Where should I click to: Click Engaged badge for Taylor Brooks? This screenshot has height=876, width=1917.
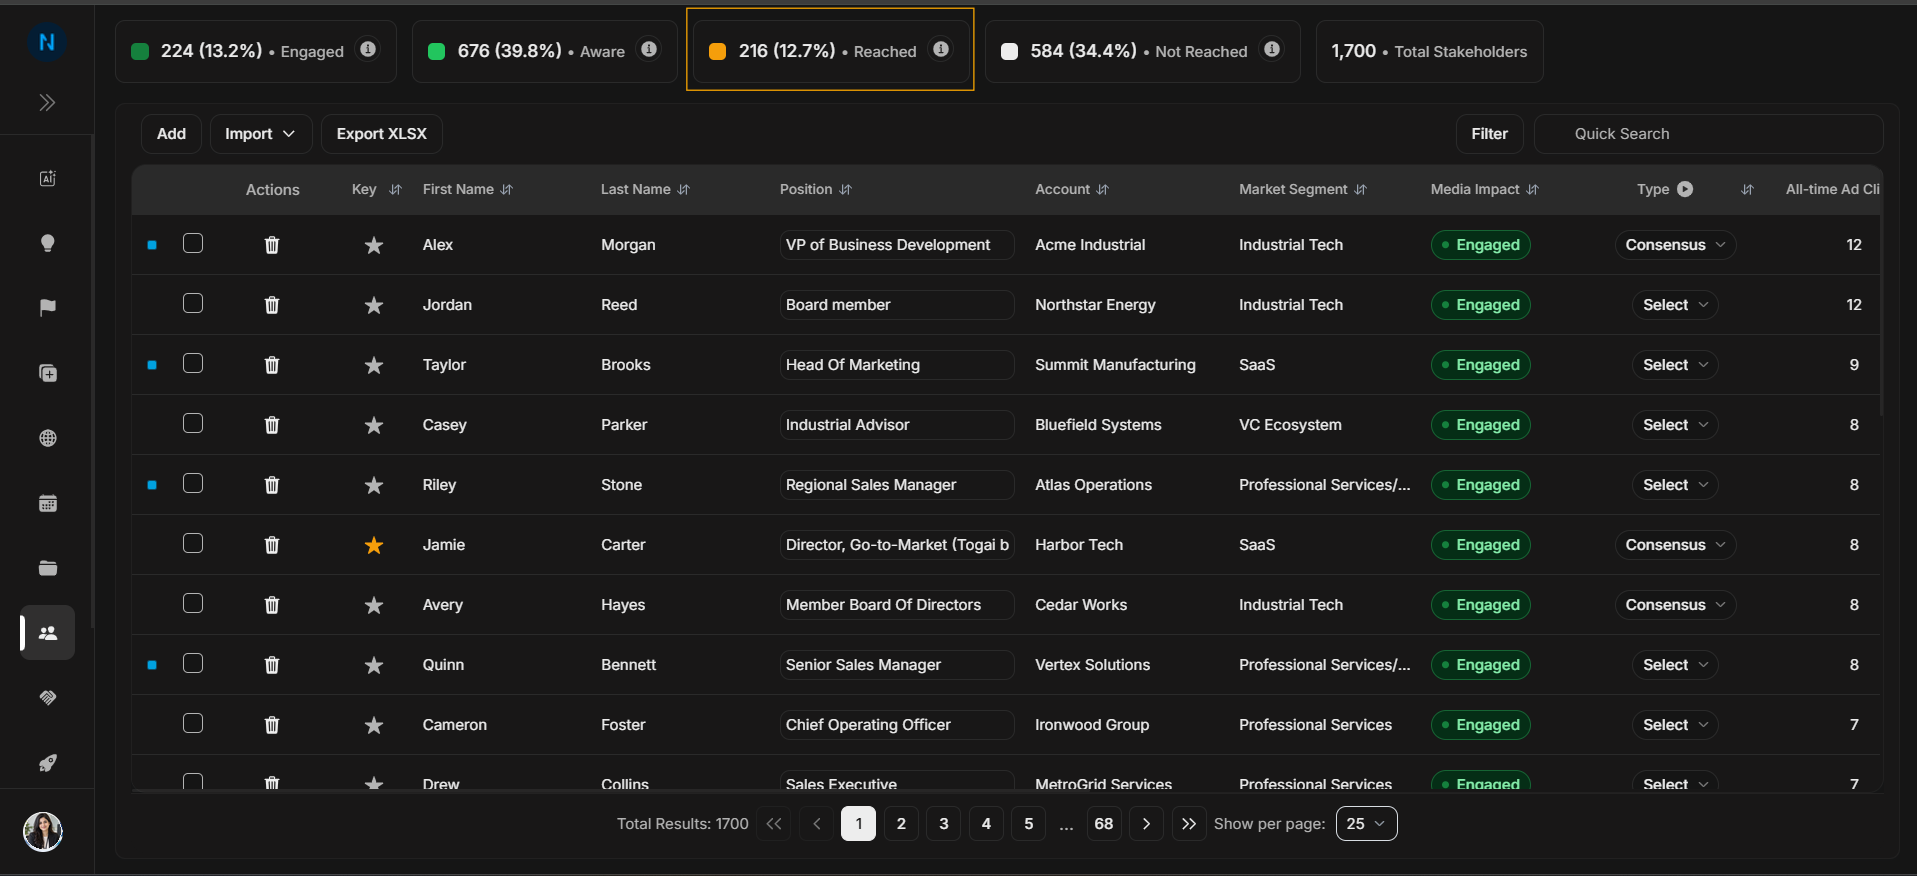[1480, 365]
